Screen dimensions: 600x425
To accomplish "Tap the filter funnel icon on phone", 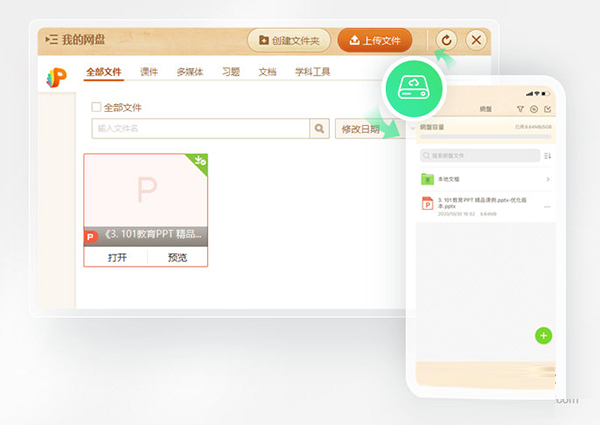I will pos(520,108).
